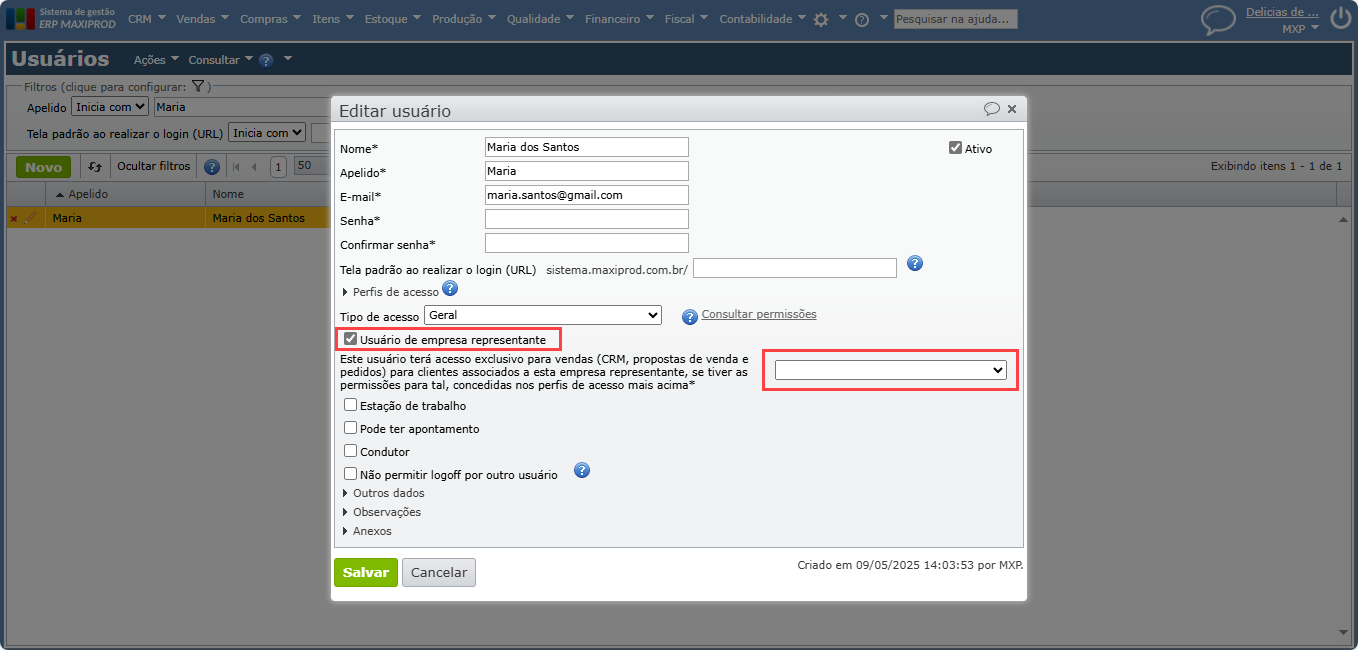Image resolution: width=1358 pixels, height=650 pixels.
Task: Expand Outros dados section
Action: [x=384, y=493]
